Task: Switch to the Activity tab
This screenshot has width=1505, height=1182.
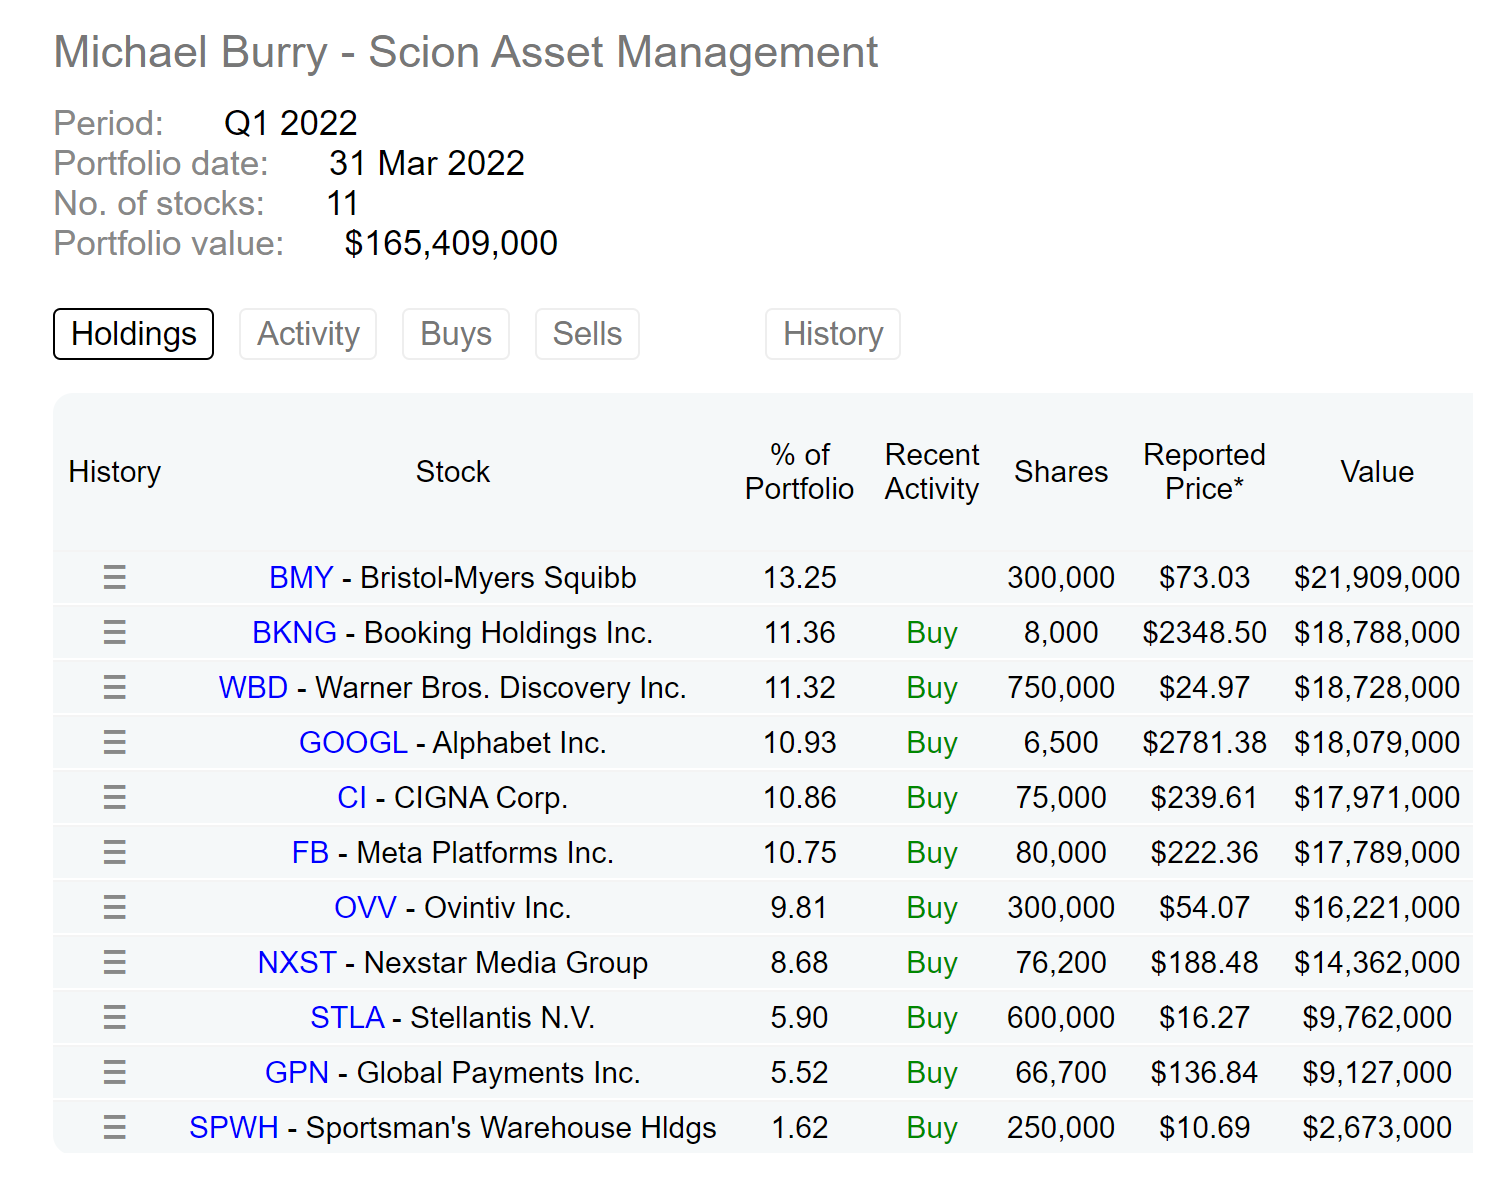Action: pyautogui.click(x=308, y=334)
